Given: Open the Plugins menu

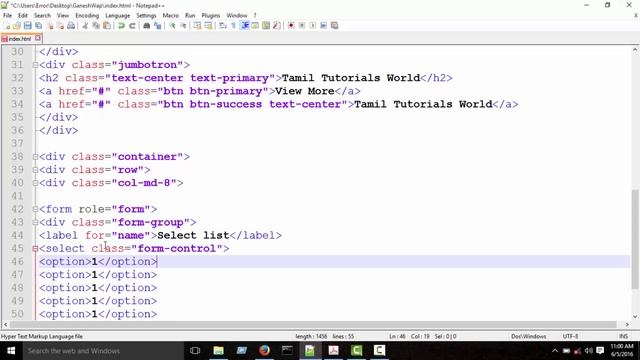Looking at the screenshot, I should point(211,16).
